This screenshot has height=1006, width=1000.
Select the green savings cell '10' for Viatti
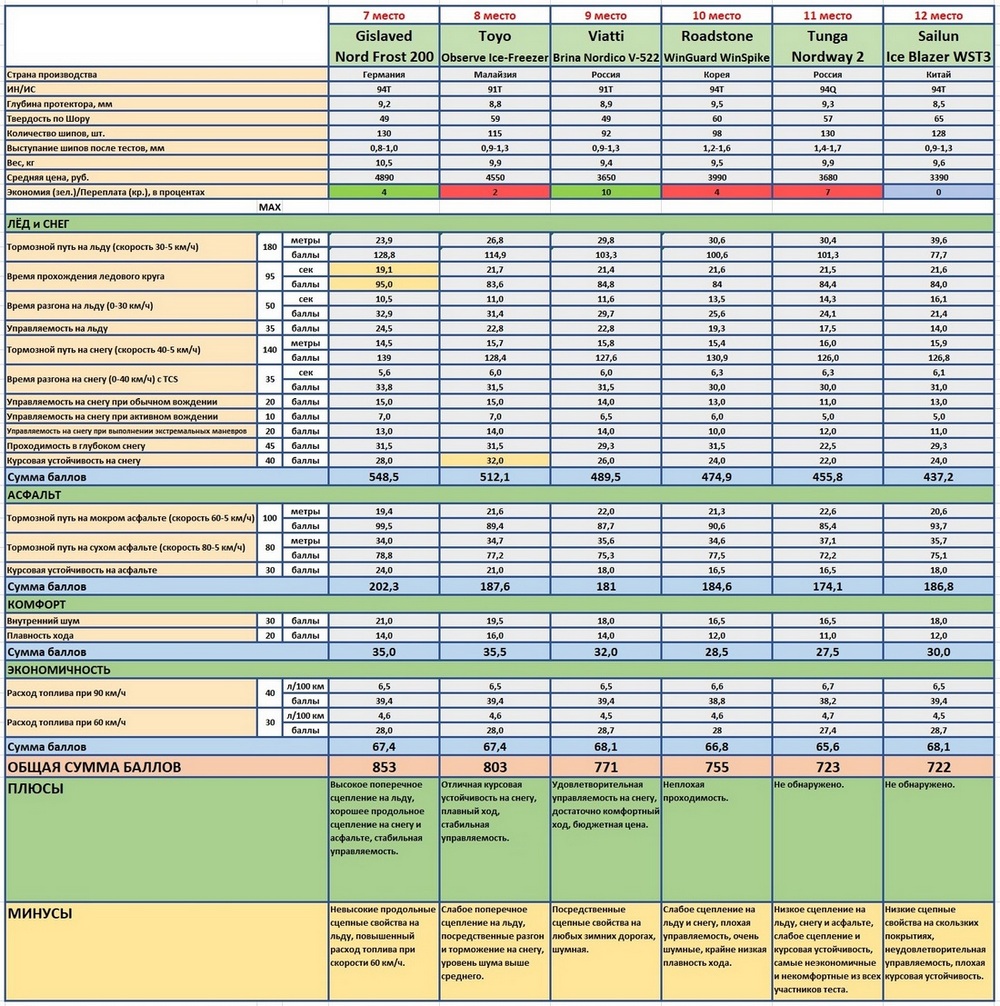click(x=606, y=192)
